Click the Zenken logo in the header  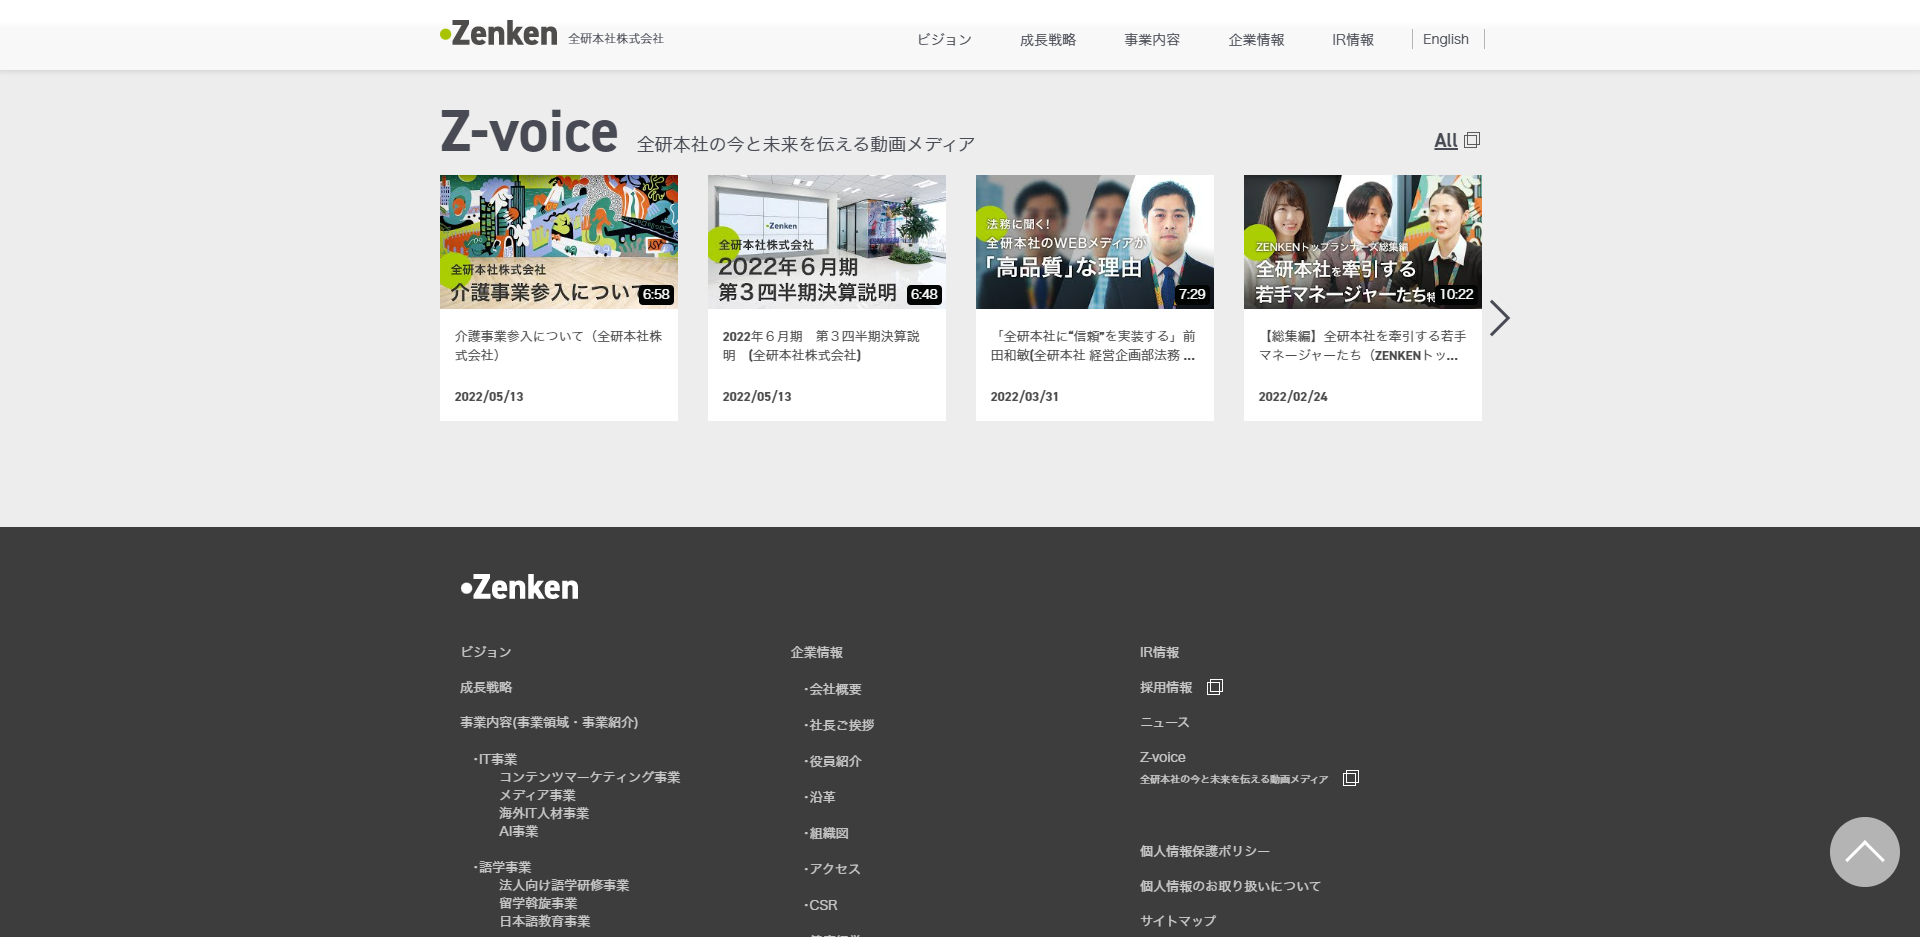(499, 34)
